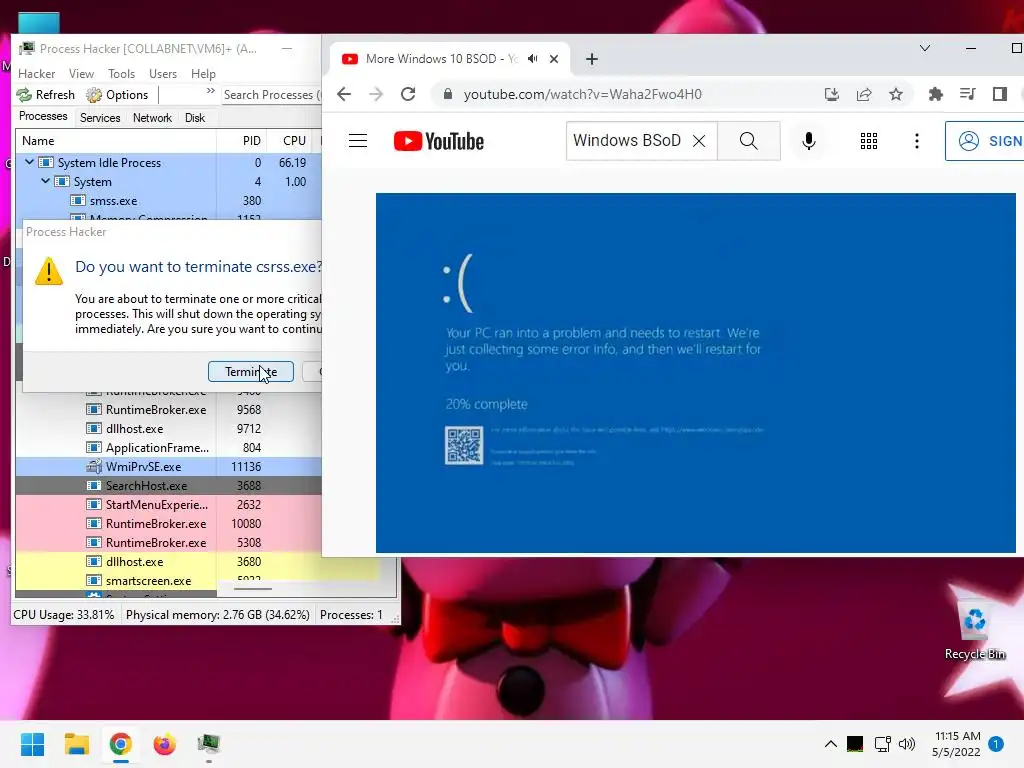Click the Physical memory status entry
Image resolution: width=1024 pixels, height=768 pixels.
[217, 615]
